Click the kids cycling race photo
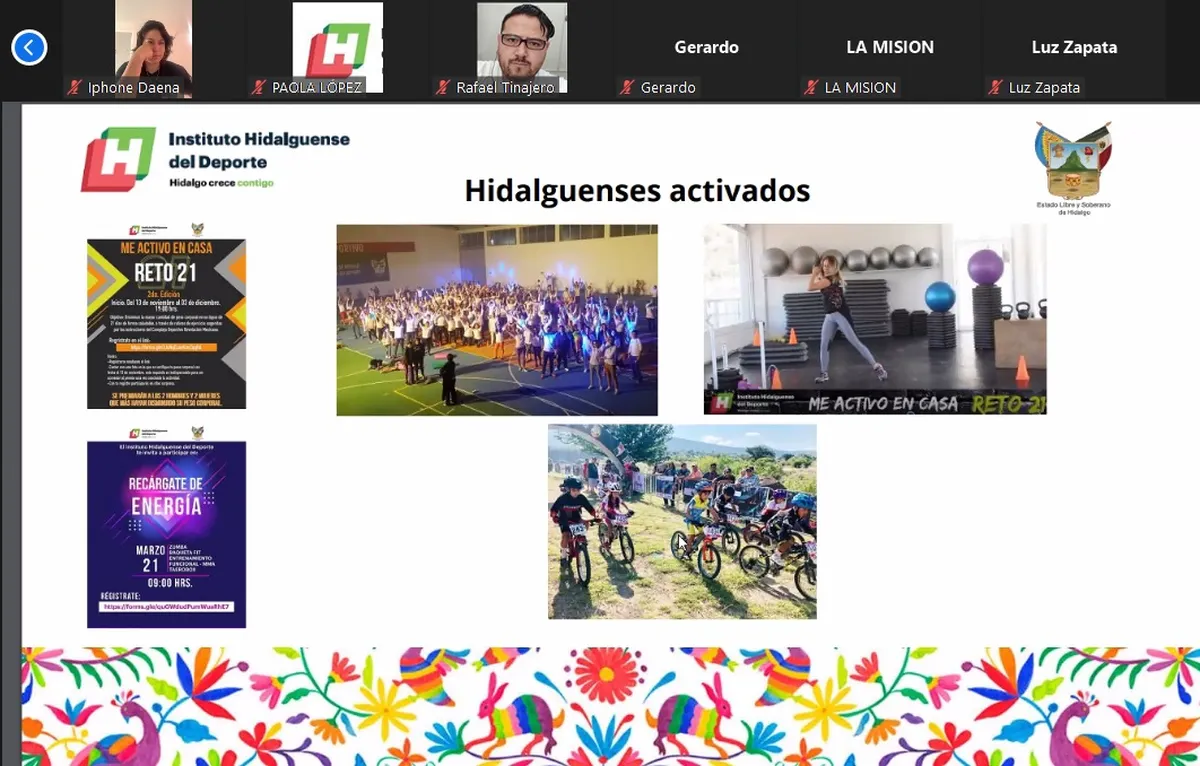This screenshot has height=766, width=1200. (x=682, y=521)
